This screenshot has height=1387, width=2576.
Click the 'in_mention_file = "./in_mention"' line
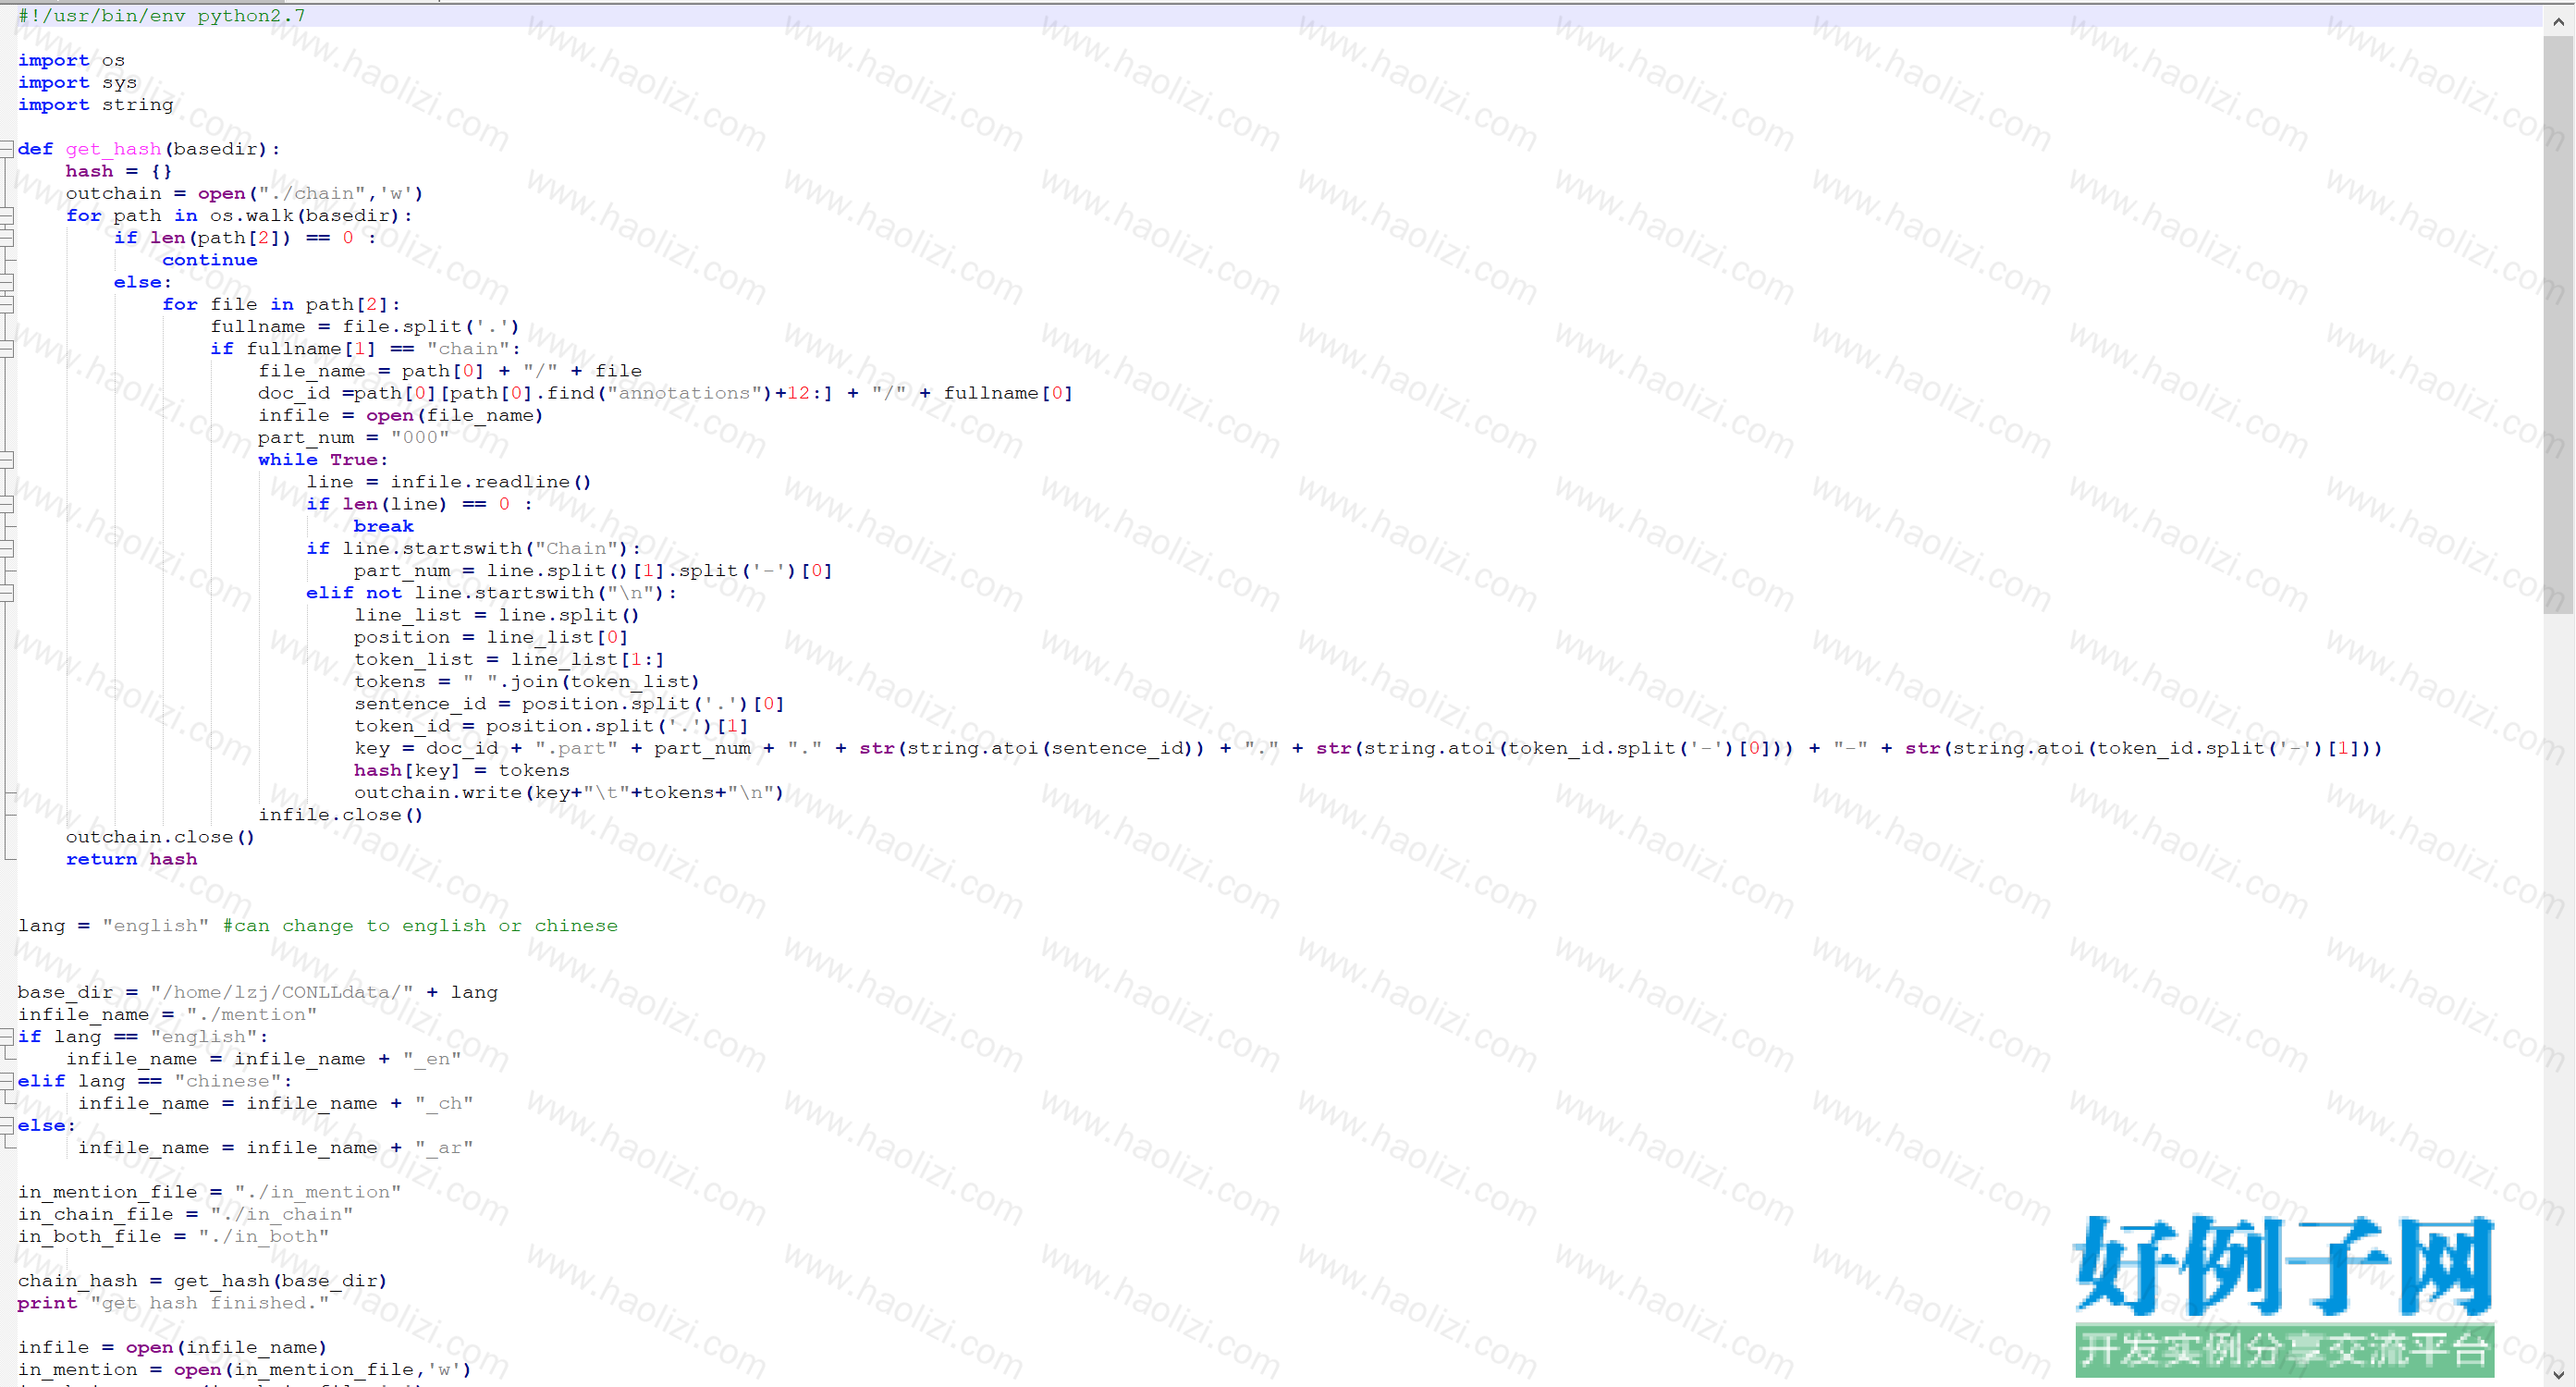click(x=210, y=1192)
